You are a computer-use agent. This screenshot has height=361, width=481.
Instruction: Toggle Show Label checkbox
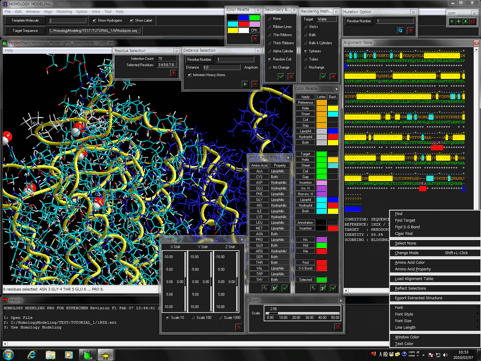tap(131, 21)
